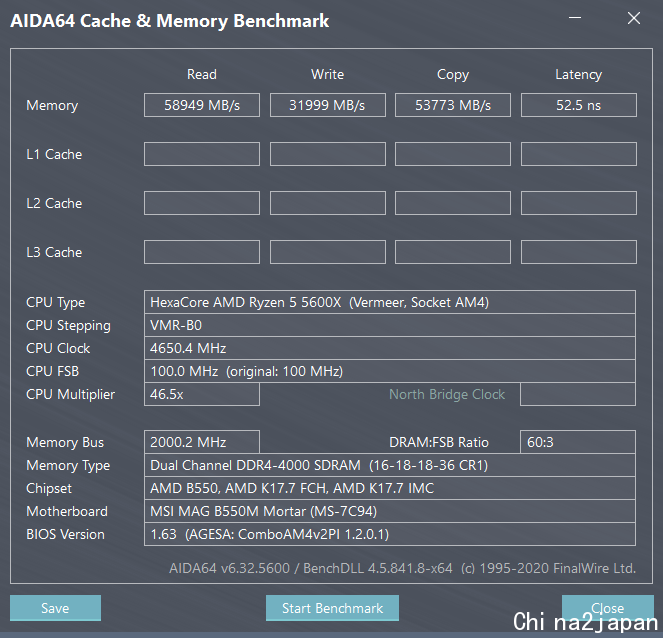Click the CPU FSB value 100.0 MHz
663x638 pixels.
click(390, 371)
